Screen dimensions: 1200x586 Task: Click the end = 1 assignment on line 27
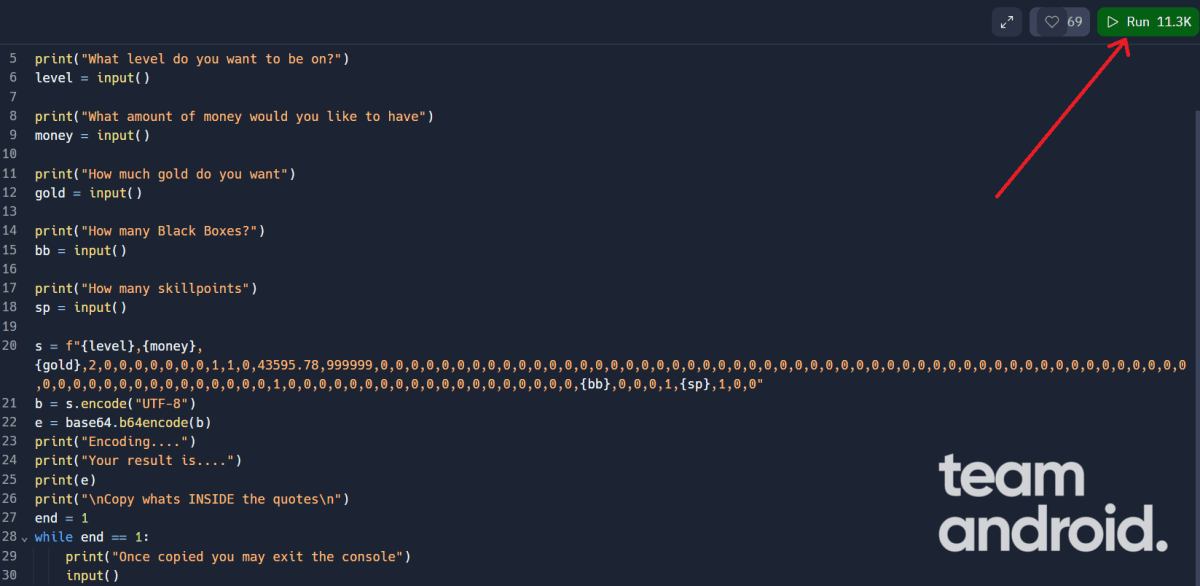(60, 518)
